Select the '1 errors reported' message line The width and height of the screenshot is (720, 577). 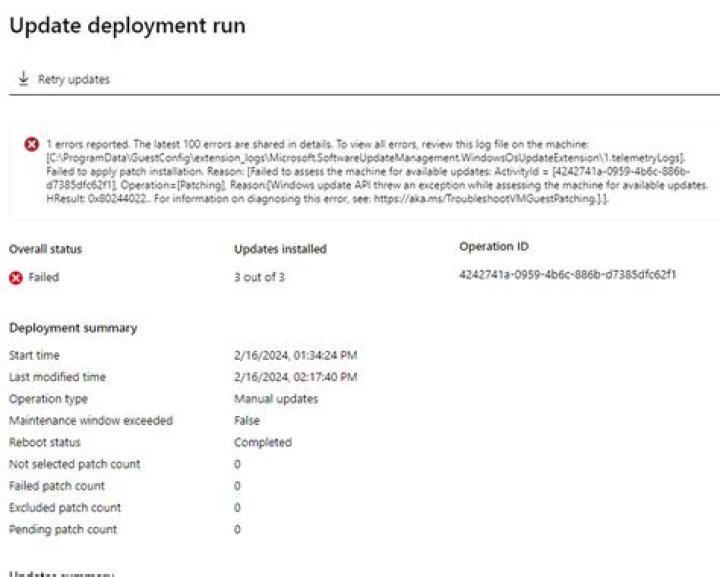pos(317,144)
